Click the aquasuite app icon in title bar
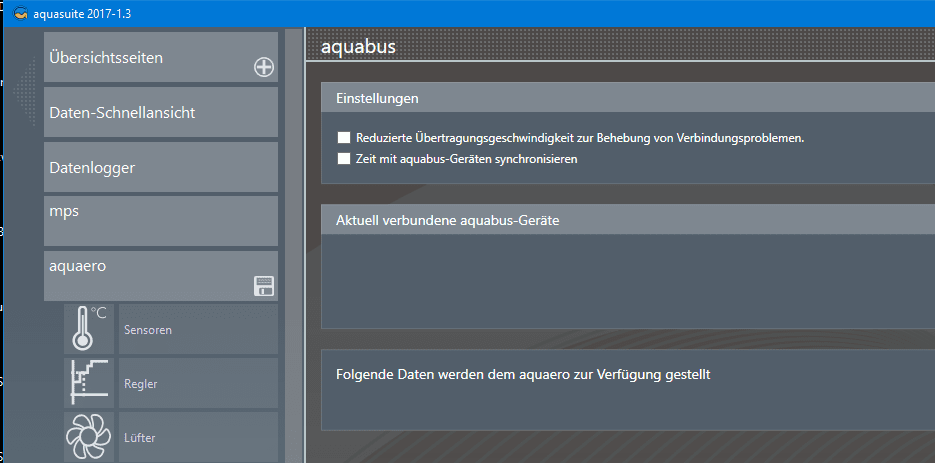 click(x=21, y=14)
